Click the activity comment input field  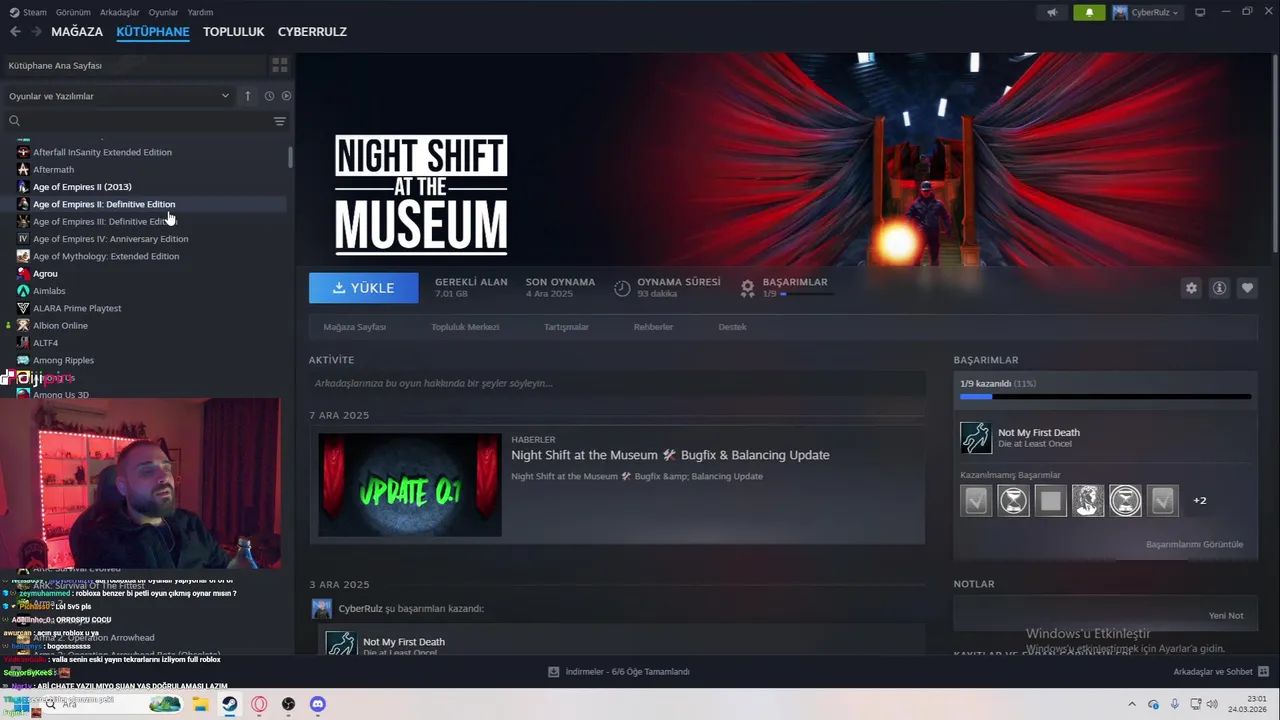coord(617,383)
